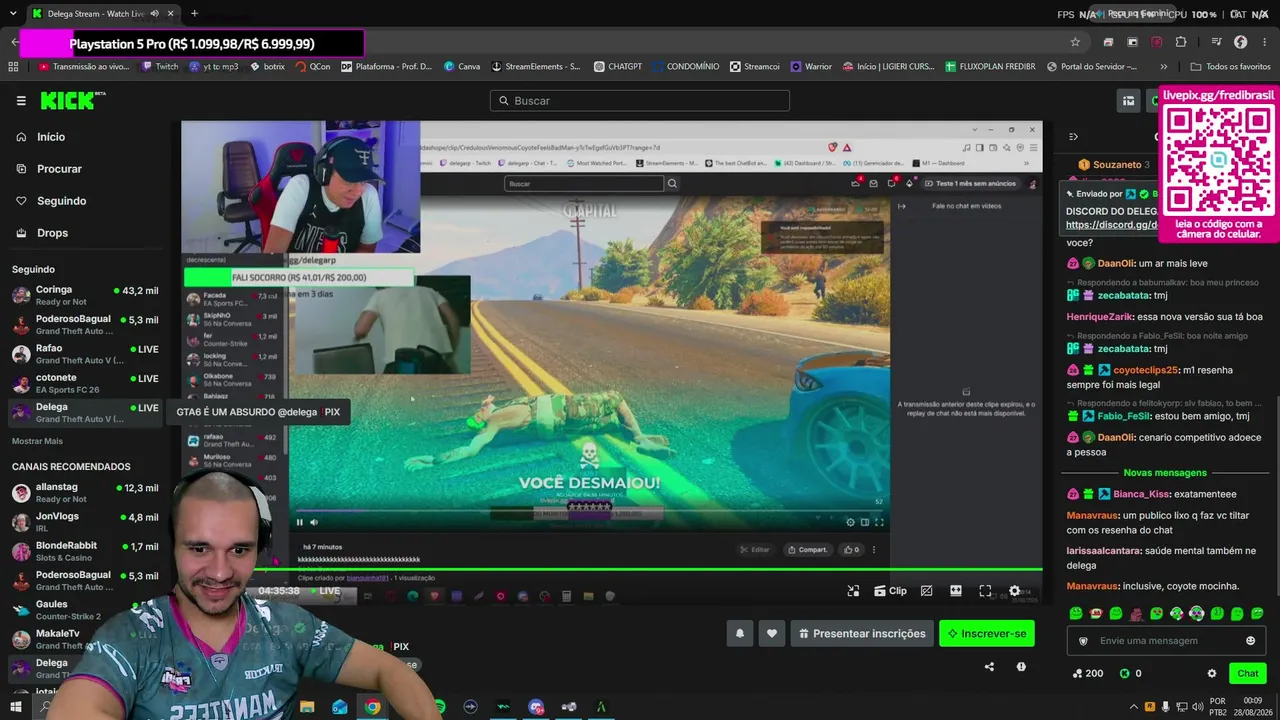1280x720 pixels.
Task: Open Rafao's live channel in sidebar
Action: (85, 354)
